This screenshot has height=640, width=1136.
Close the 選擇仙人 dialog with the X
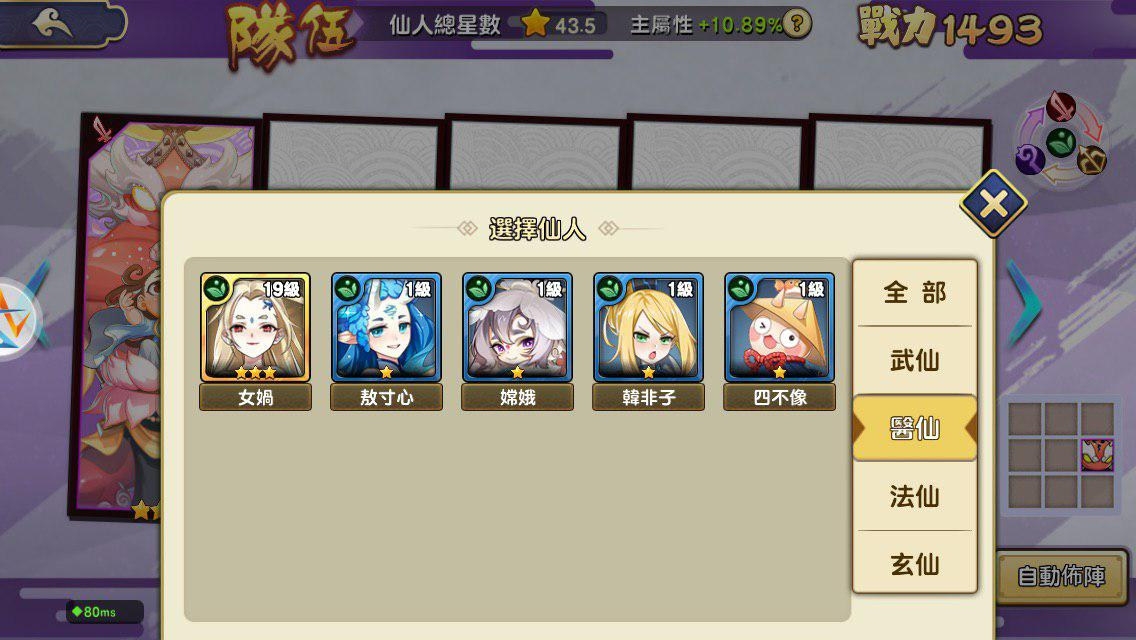(x=993, y=204)
